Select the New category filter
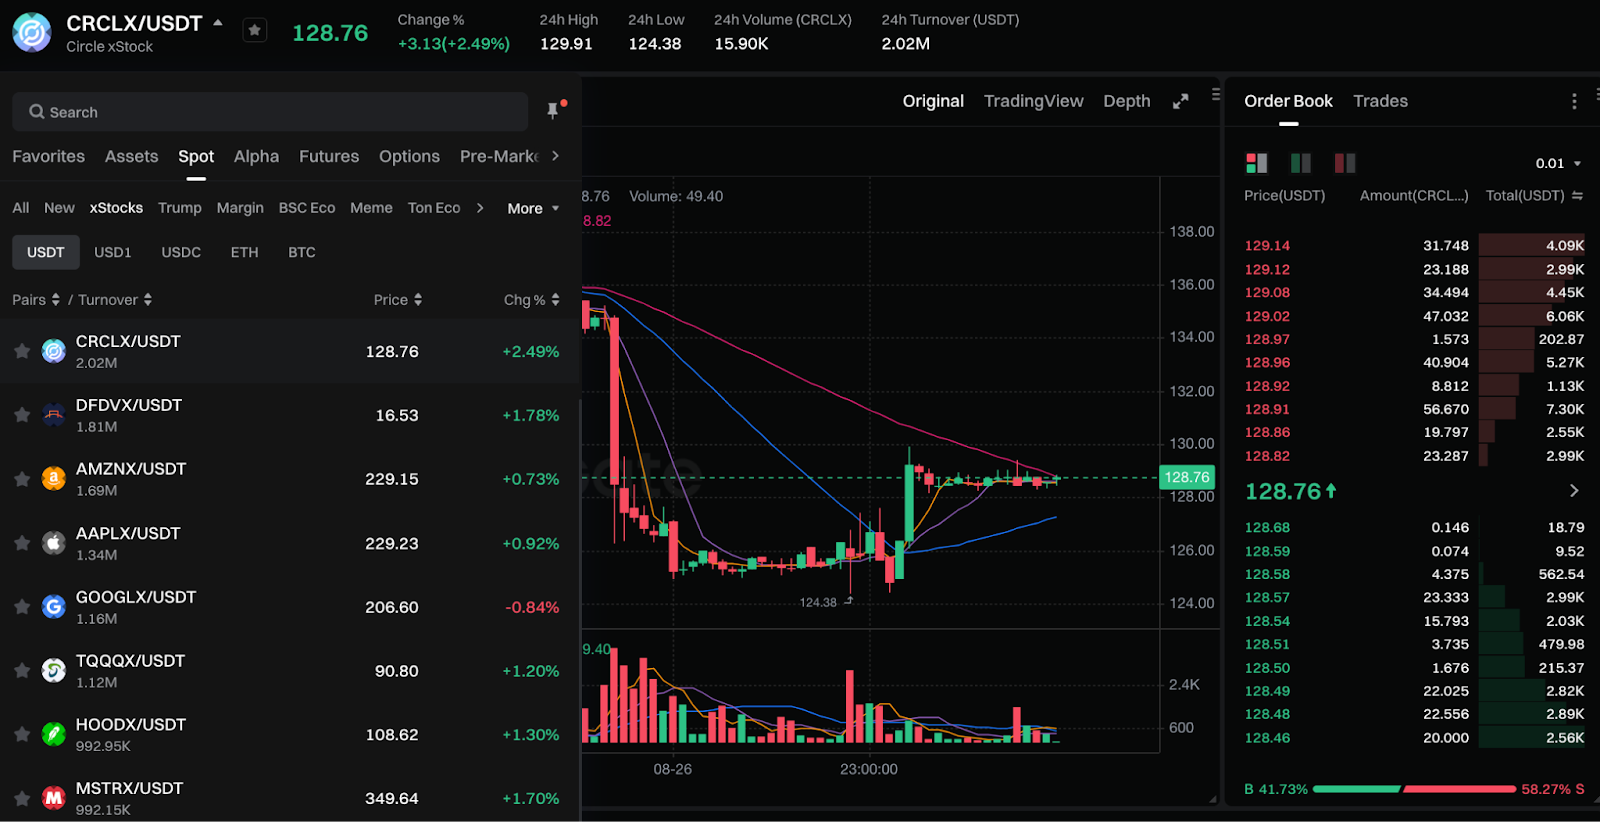 pyautogui.click(x=59, y=208)
